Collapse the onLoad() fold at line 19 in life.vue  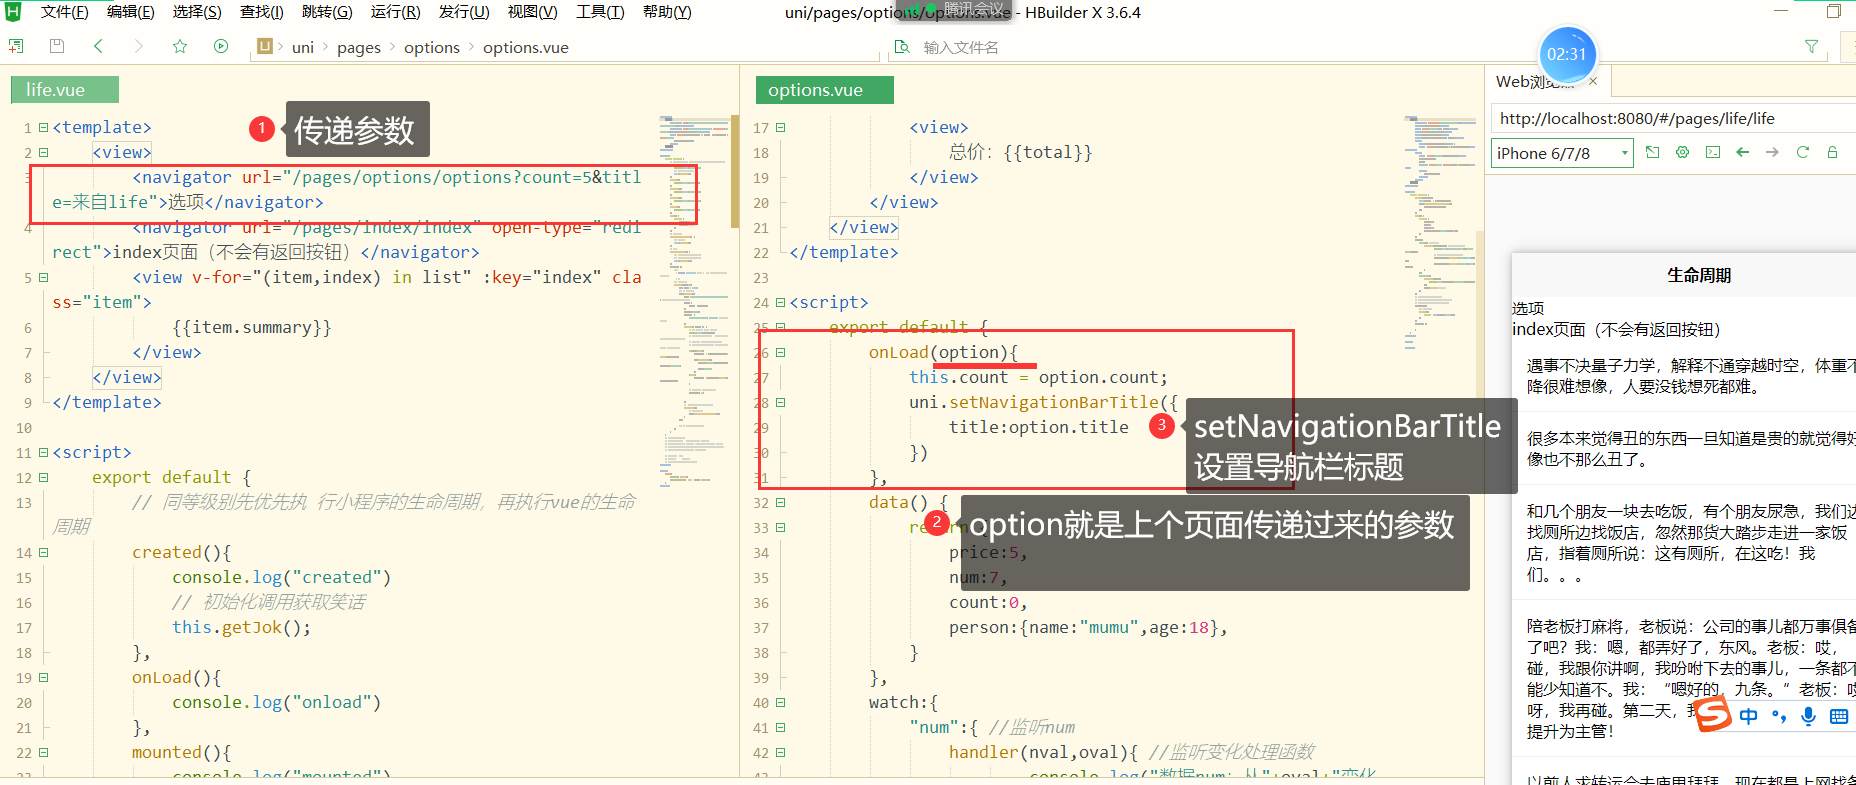click(x=43, y=677)
